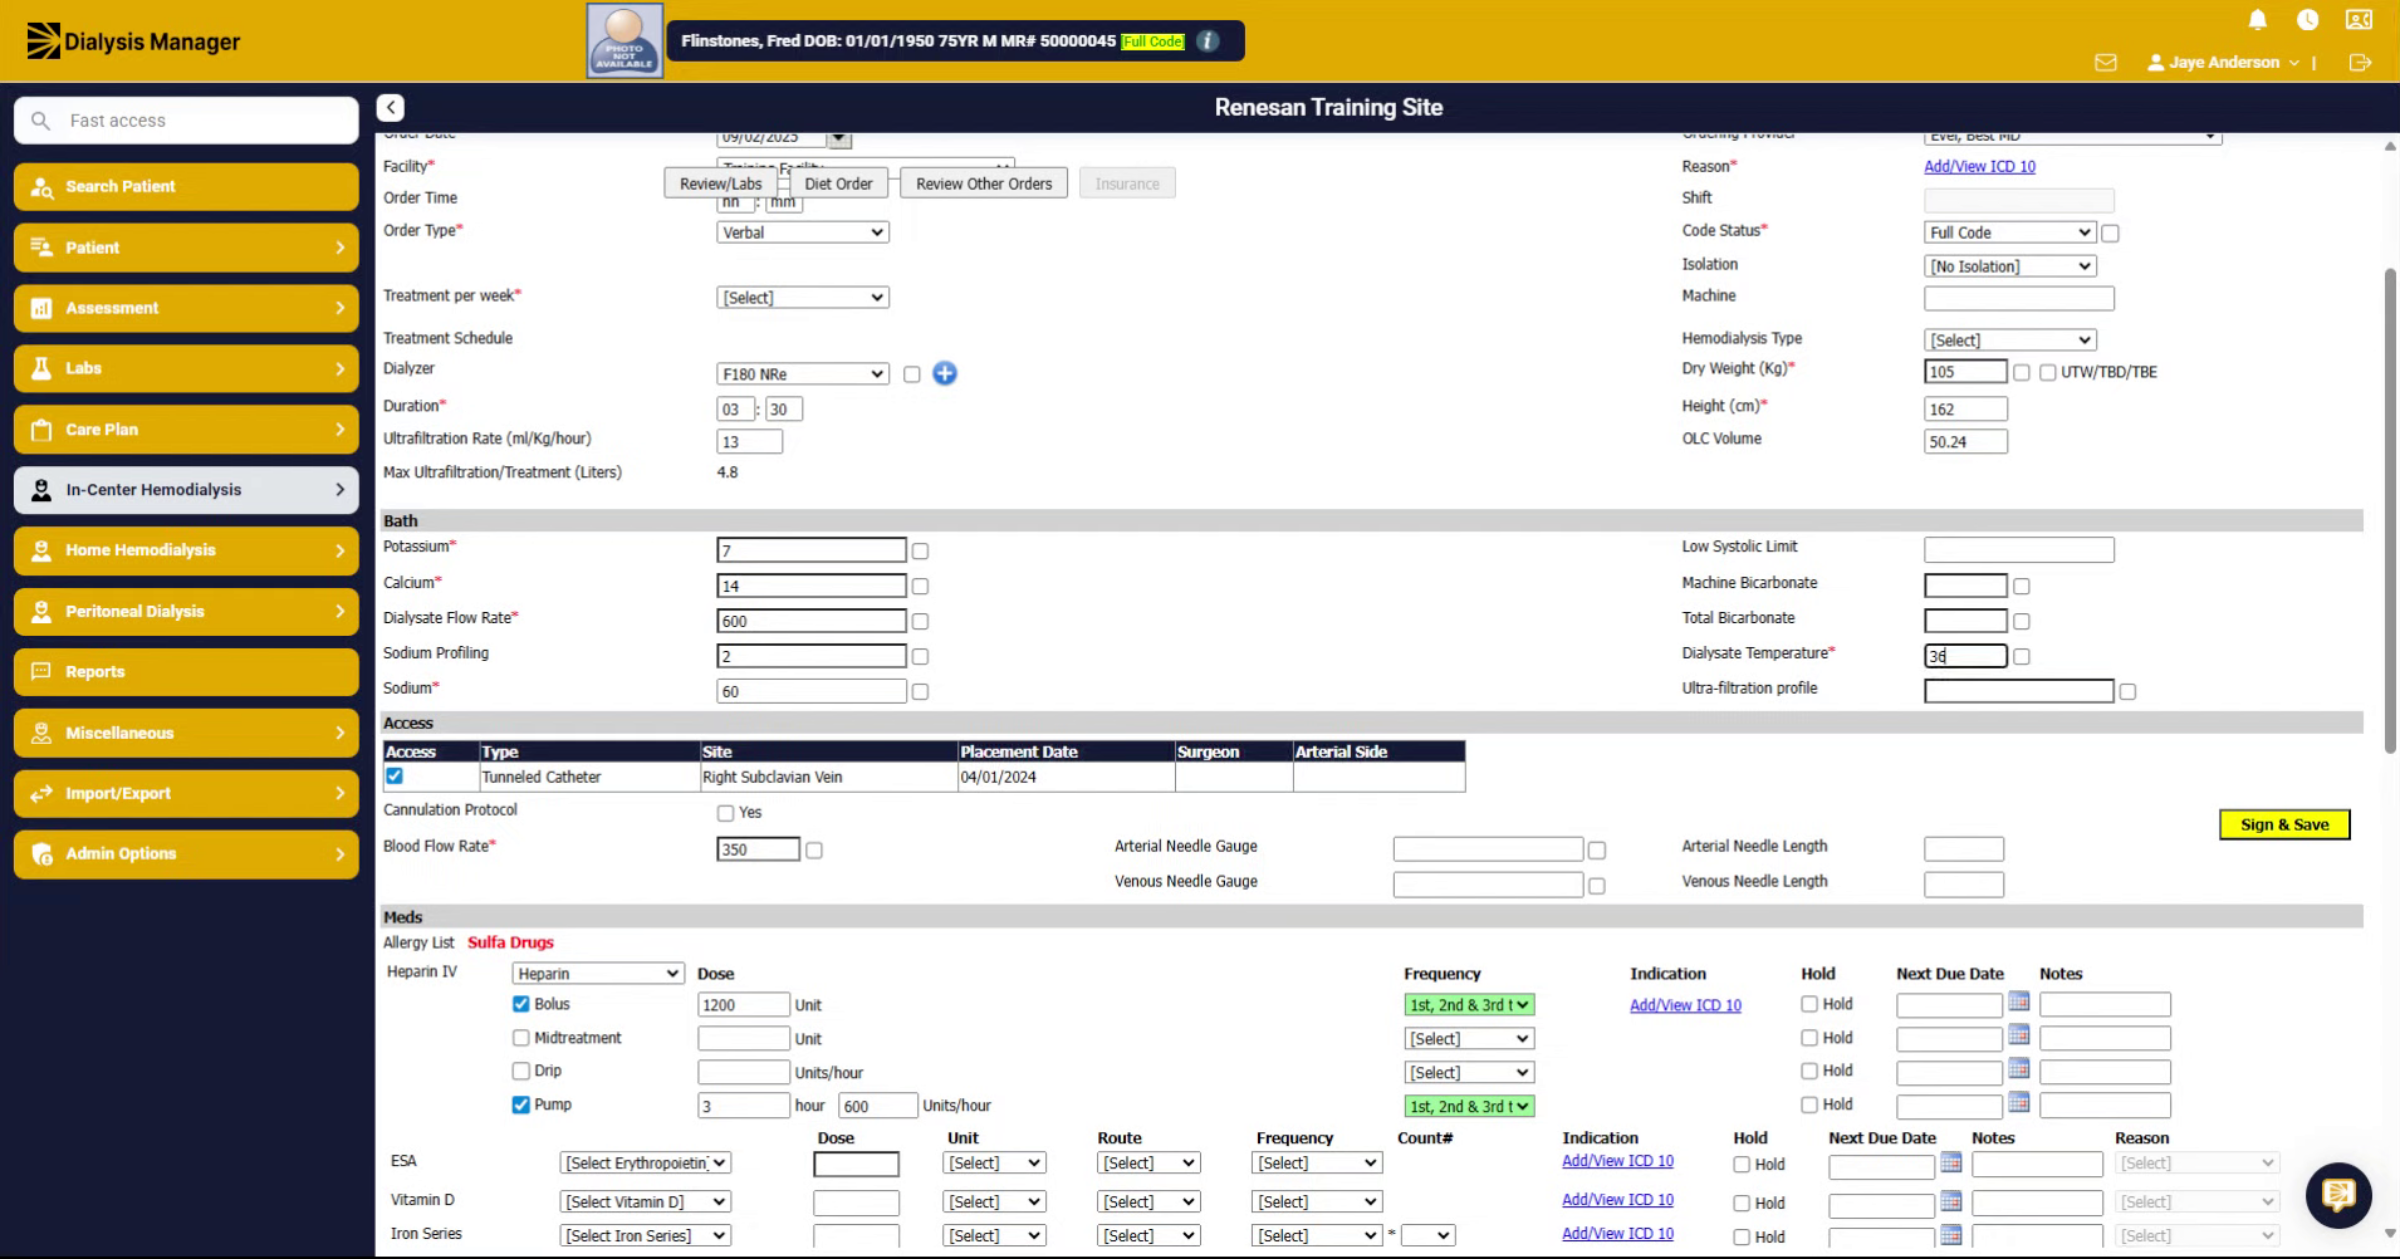The image size is (2400, 1259).
Task: Click the patient info icon next to Full Code
Action: point(1208,41)
